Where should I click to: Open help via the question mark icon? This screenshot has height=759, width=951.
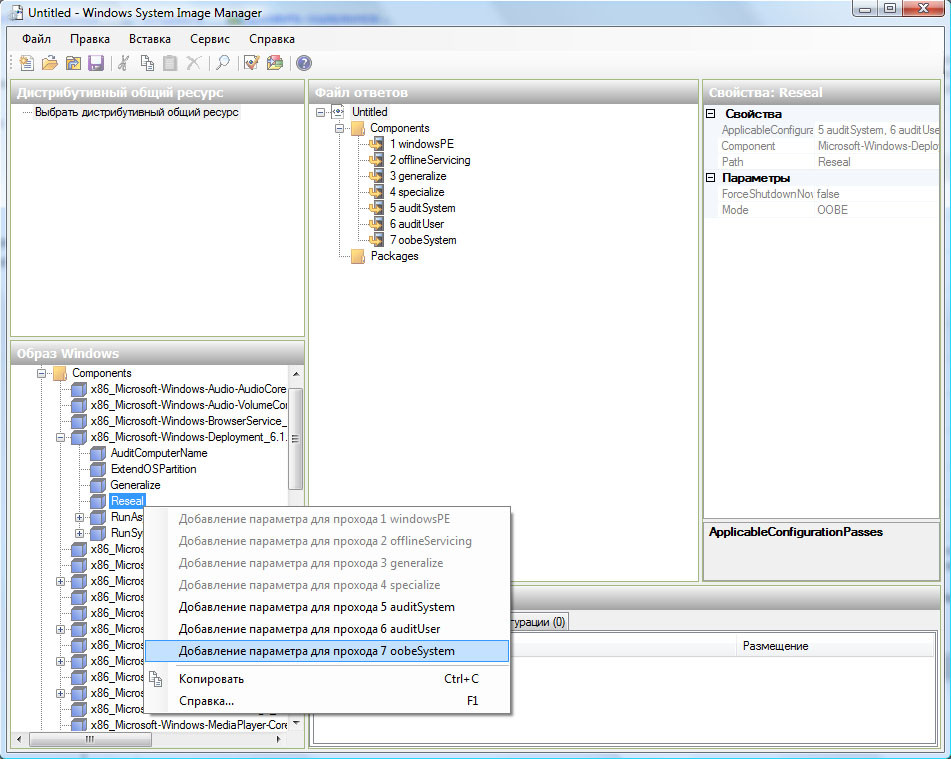(x=304, y=63)
